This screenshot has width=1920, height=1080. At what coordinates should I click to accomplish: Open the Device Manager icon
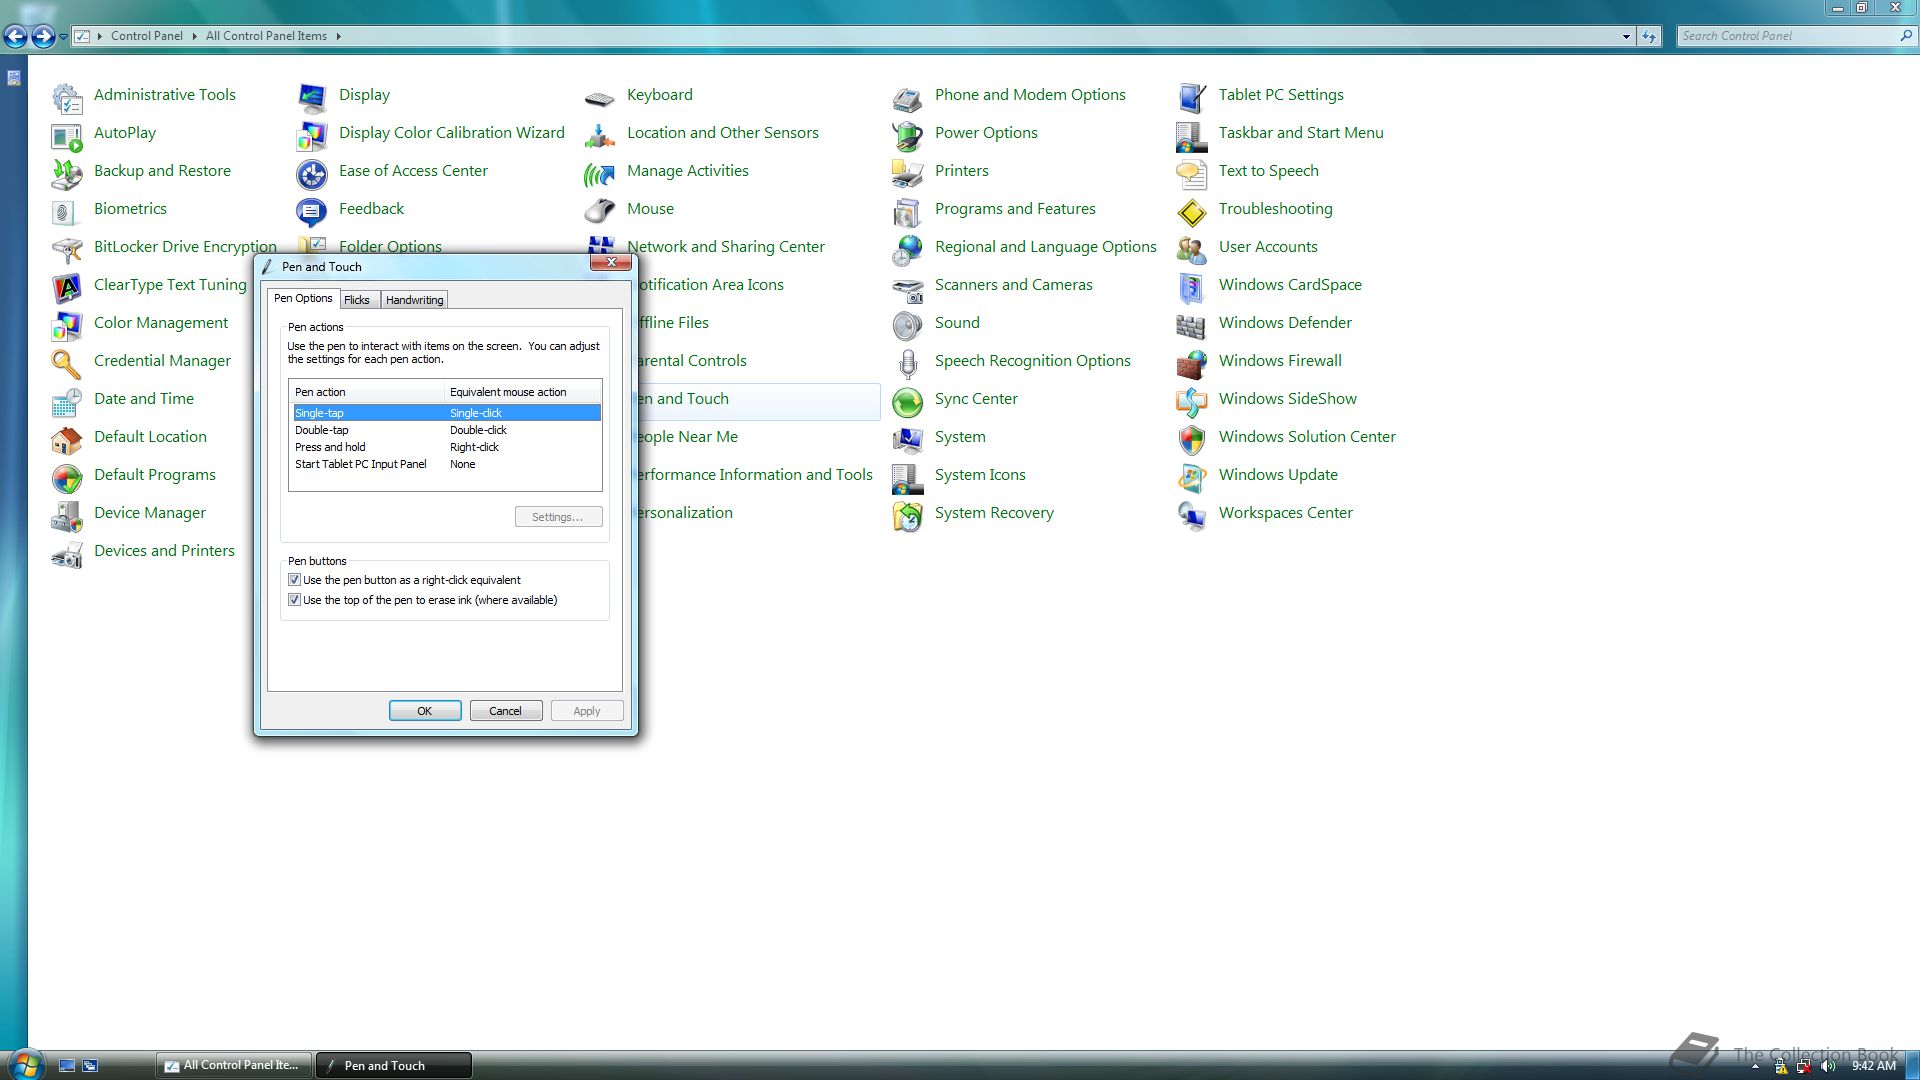pyautogui.click(x=67, y=516)
